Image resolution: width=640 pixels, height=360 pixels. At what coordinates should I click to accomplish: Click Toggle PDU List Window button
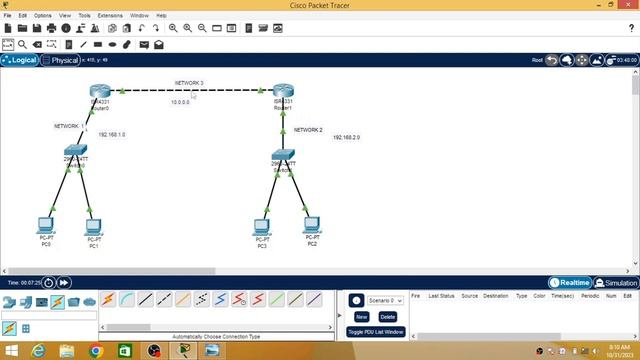click(x=376, y=332)
